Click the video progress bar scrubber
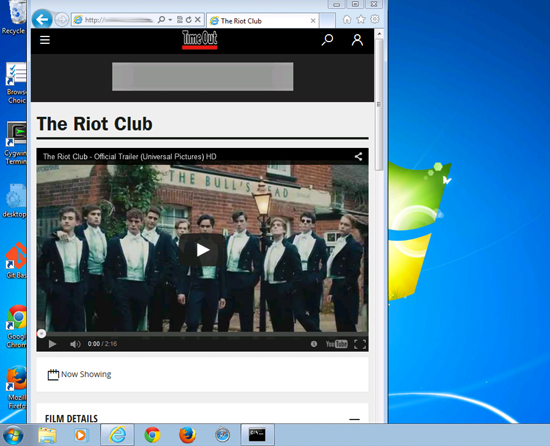Viewport: 550px width, 446px height. click(x=41, y=334)
